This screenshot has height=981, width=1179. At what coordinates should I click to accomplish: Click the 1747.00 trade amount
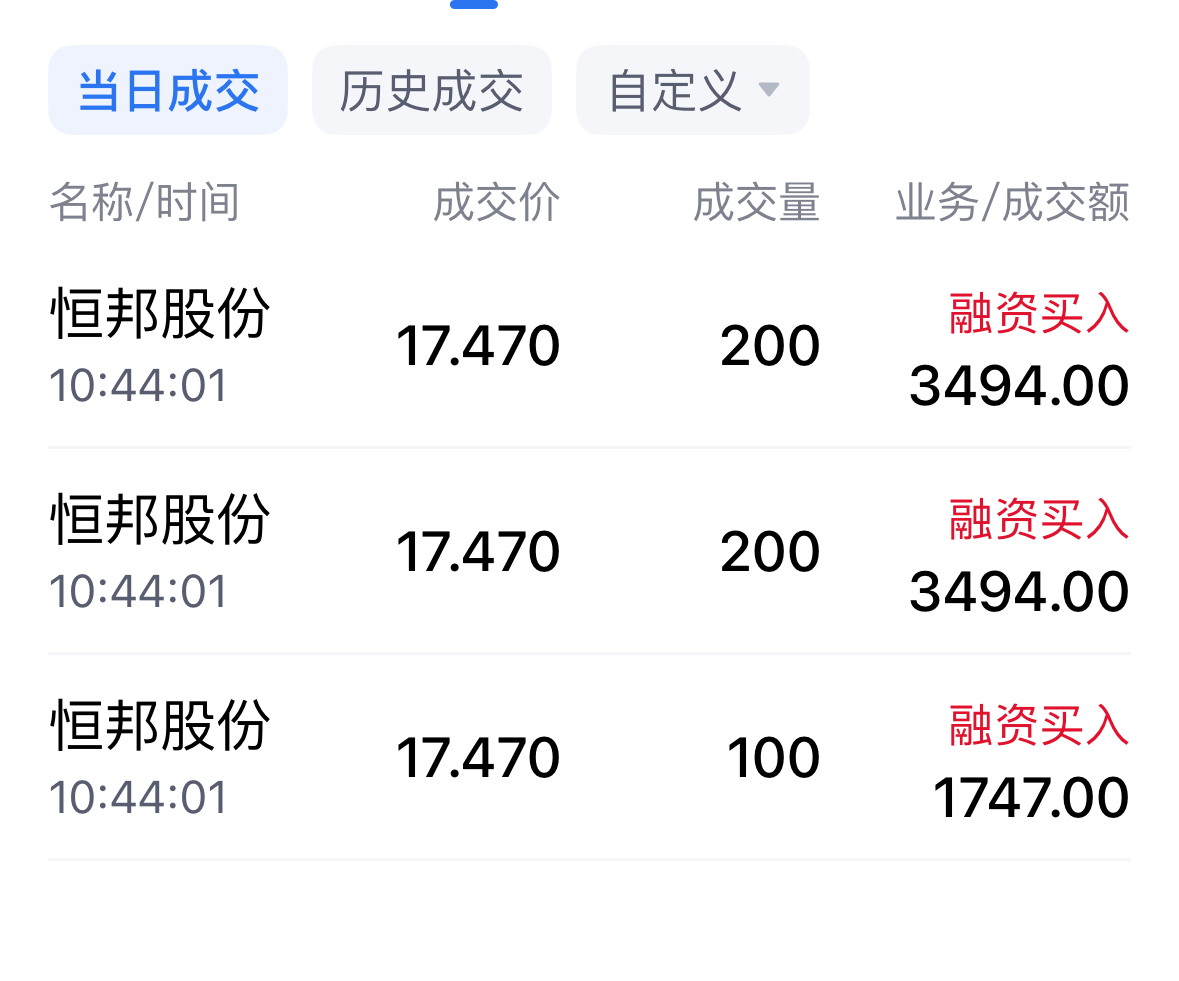tap(1030, 798)
